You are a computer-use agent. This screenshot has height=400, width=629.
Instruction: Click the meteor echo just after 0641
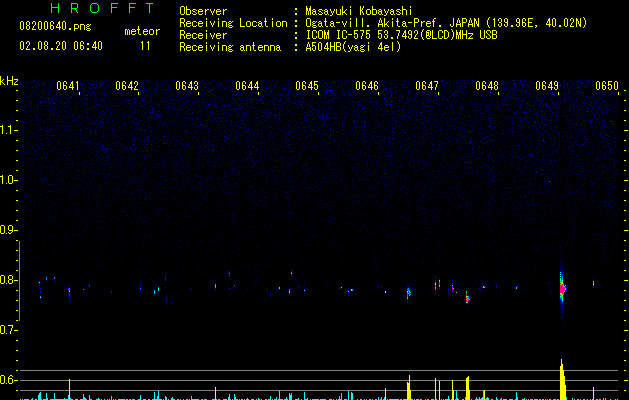coord(69,292)
